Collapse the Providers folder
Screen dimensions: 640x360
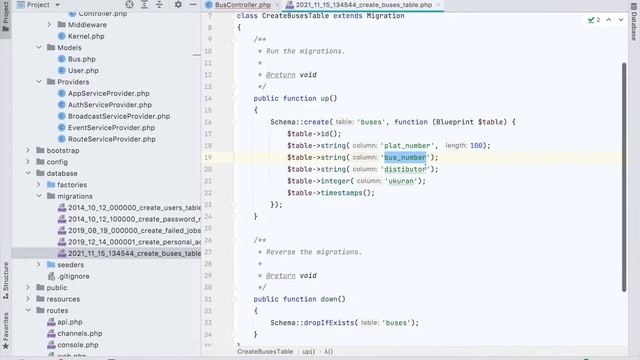click(39, 82)
